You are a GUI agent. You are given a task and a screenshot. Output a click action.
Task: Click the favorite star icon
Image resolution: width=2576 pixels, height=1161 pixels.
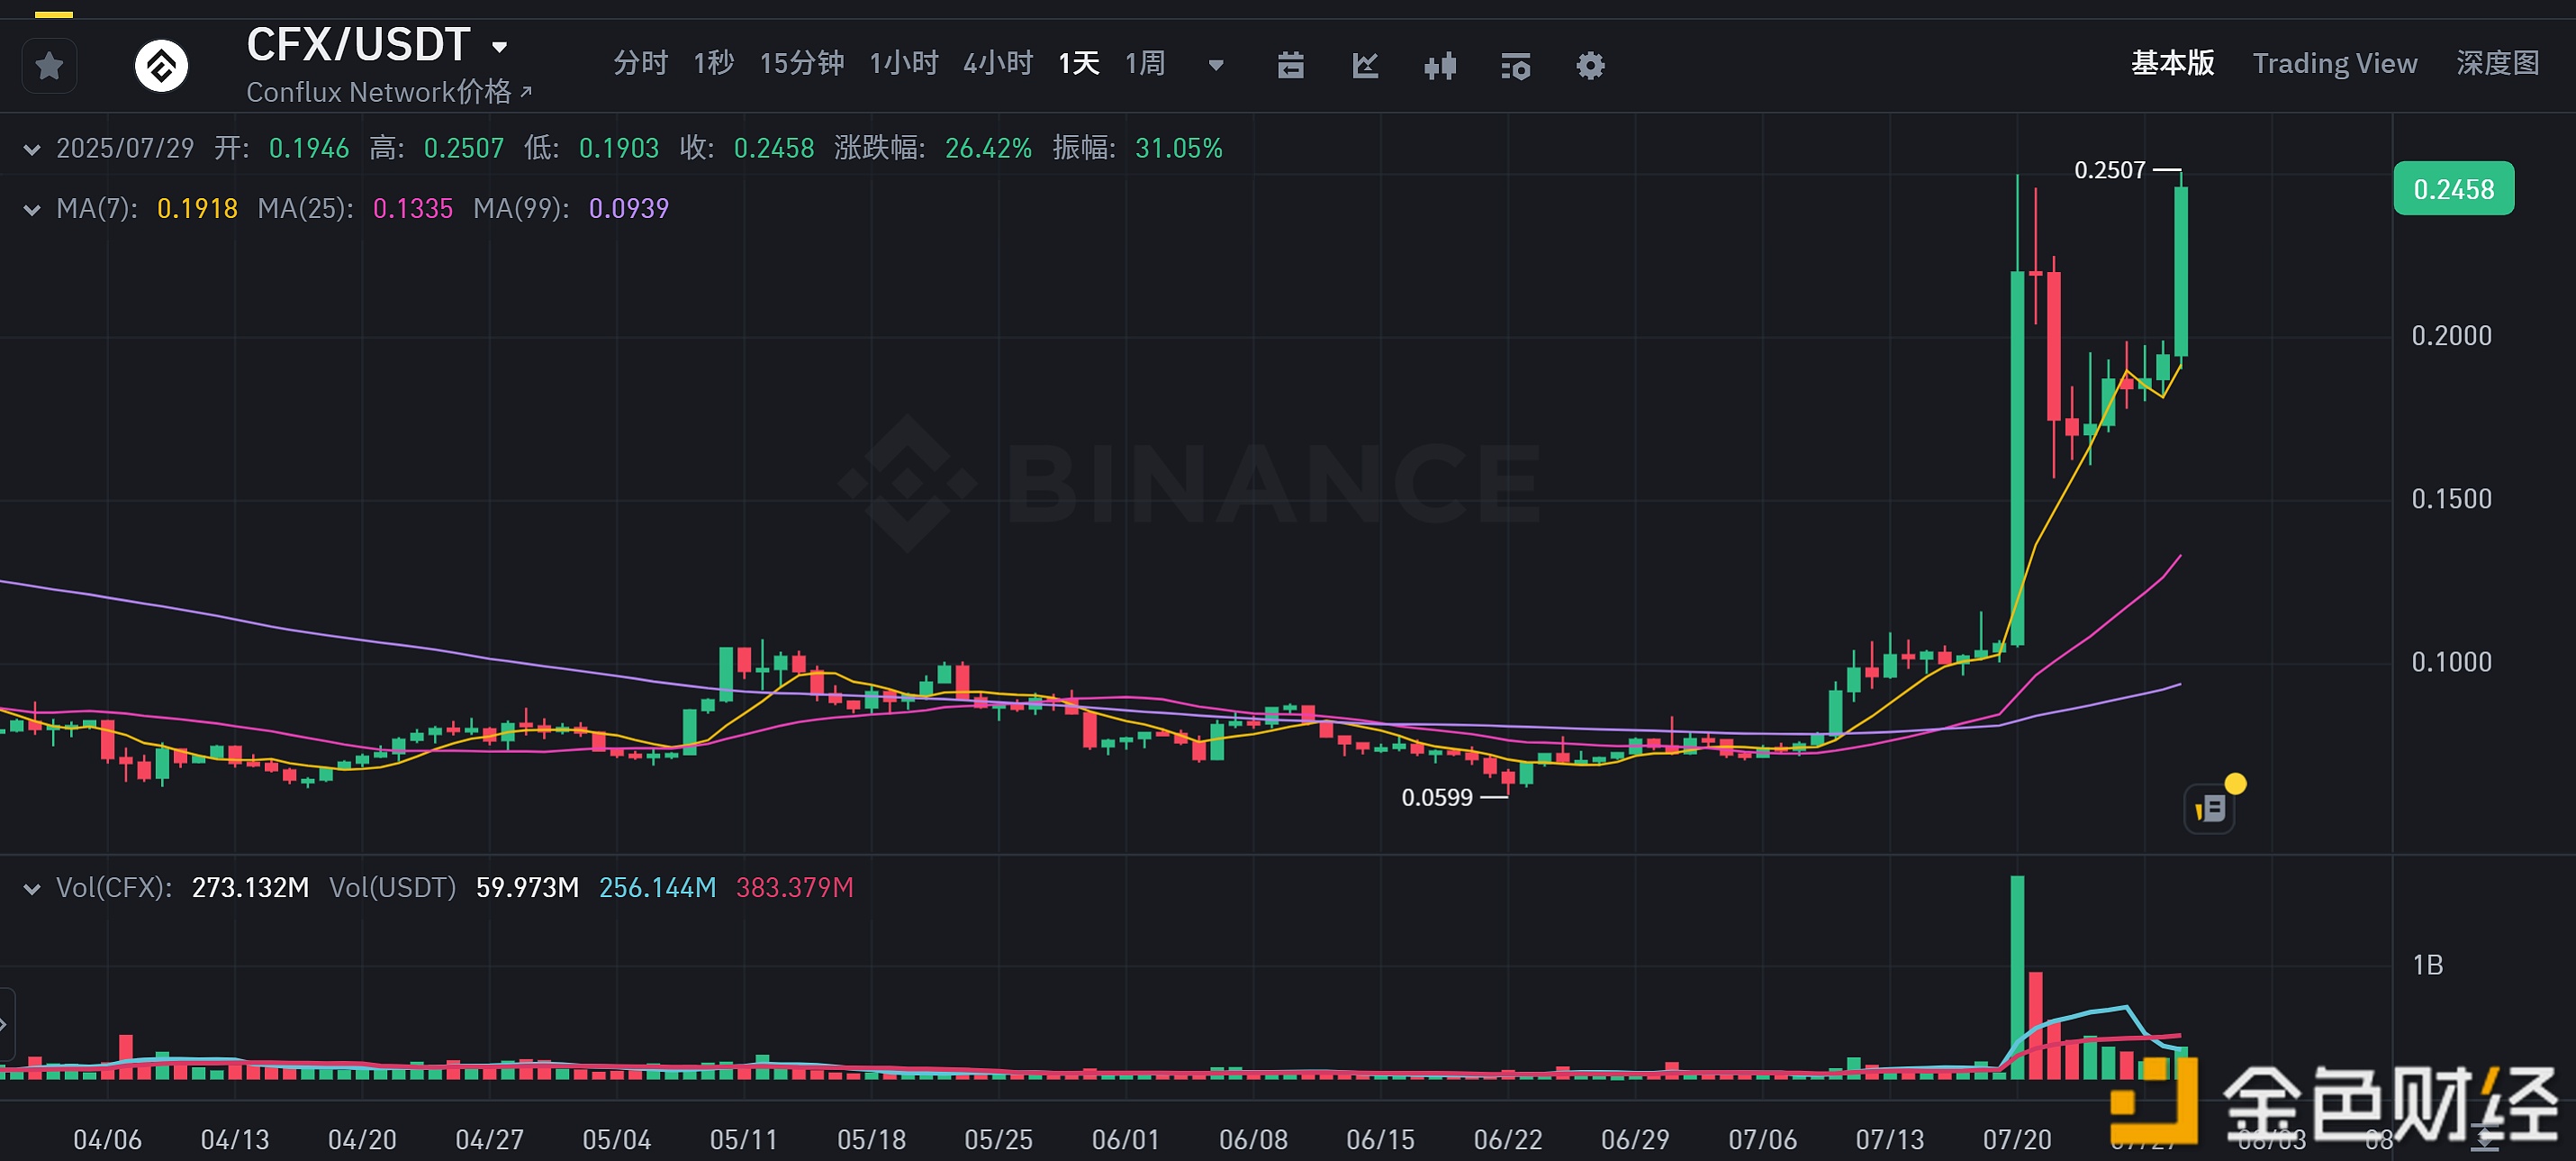pyautogui.click(x=49, y=66)
